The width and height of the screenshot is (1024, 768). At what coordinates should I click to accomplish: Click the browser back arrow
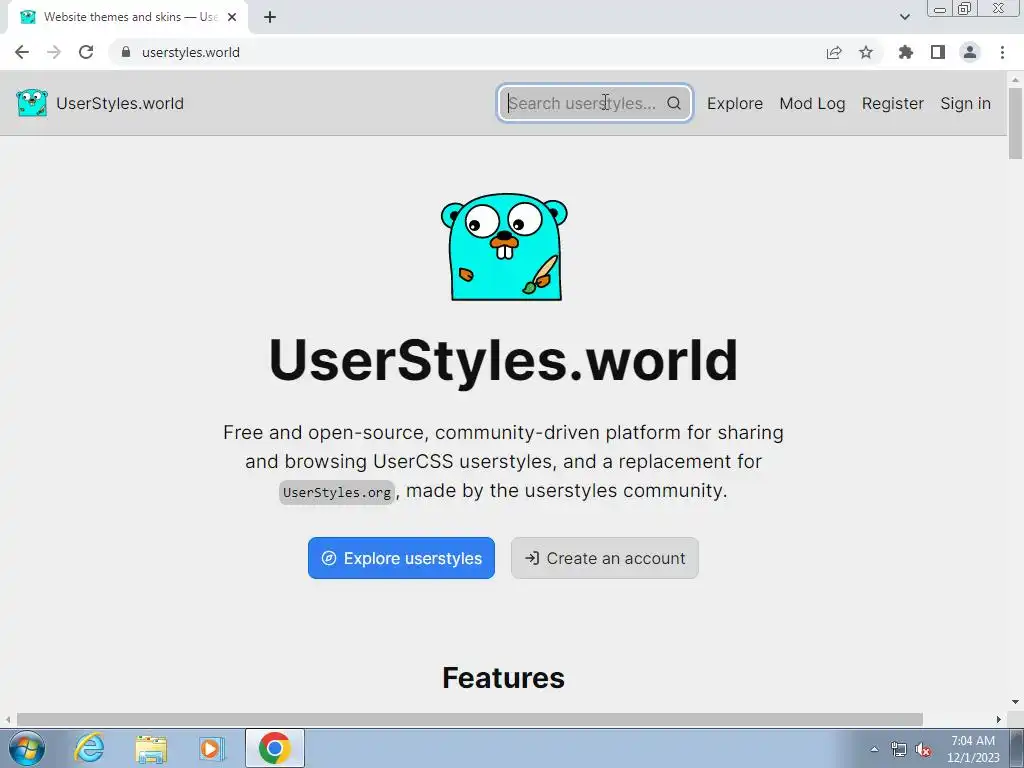point(22,52)
